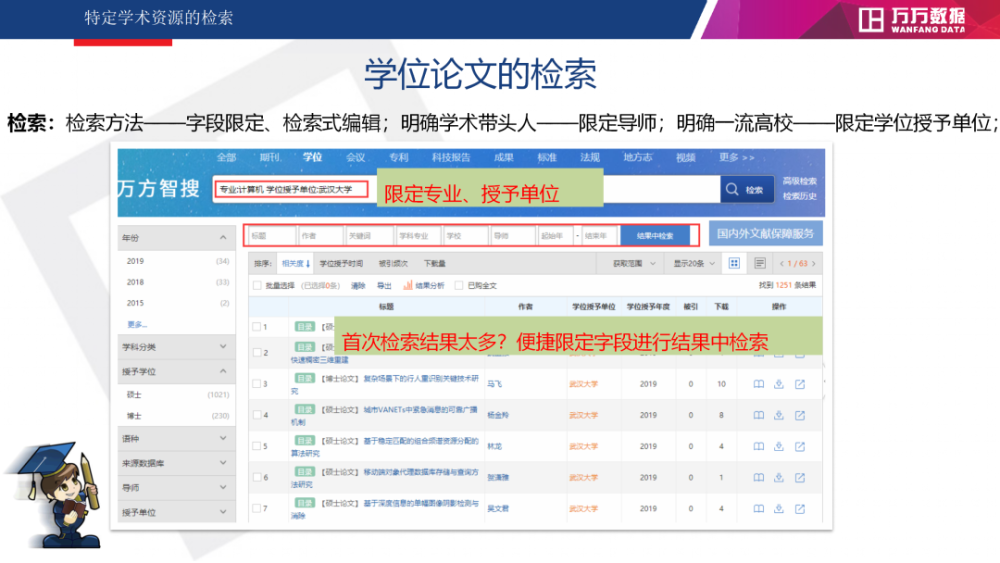Go to next results page arrow
The height and width of the screenshot is (563, 1000).
pyautogui.click(x=815, y=264)
